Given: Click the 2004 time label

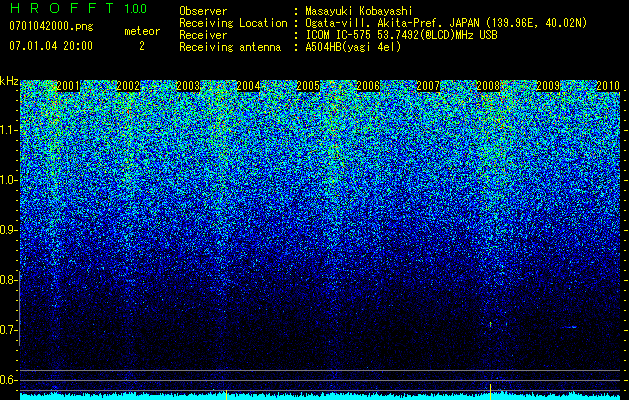Looking at the screenshot, I should (x=248, y=86).
